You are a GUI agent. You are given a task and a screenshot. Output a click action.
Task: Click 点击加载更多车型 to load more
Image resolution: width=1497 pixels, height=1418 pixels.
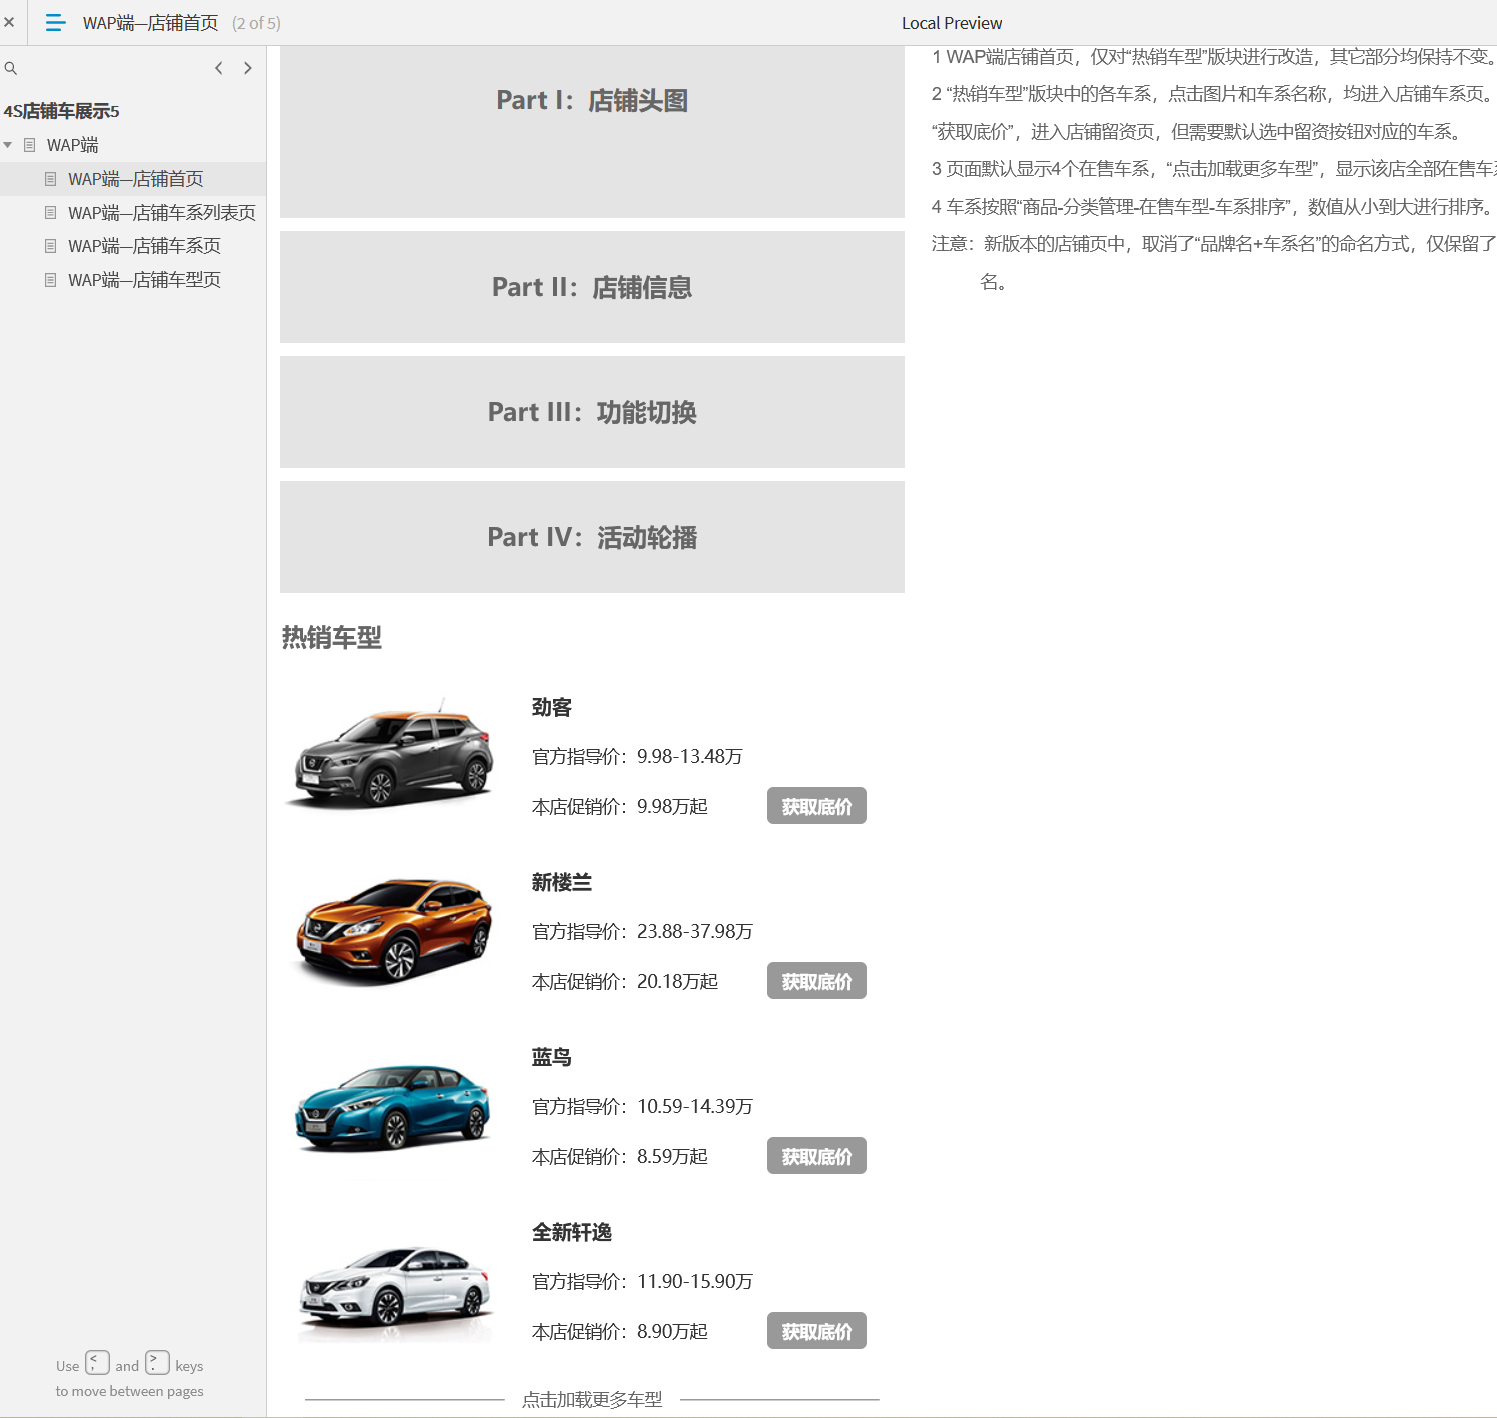[x=592, y=1399]
